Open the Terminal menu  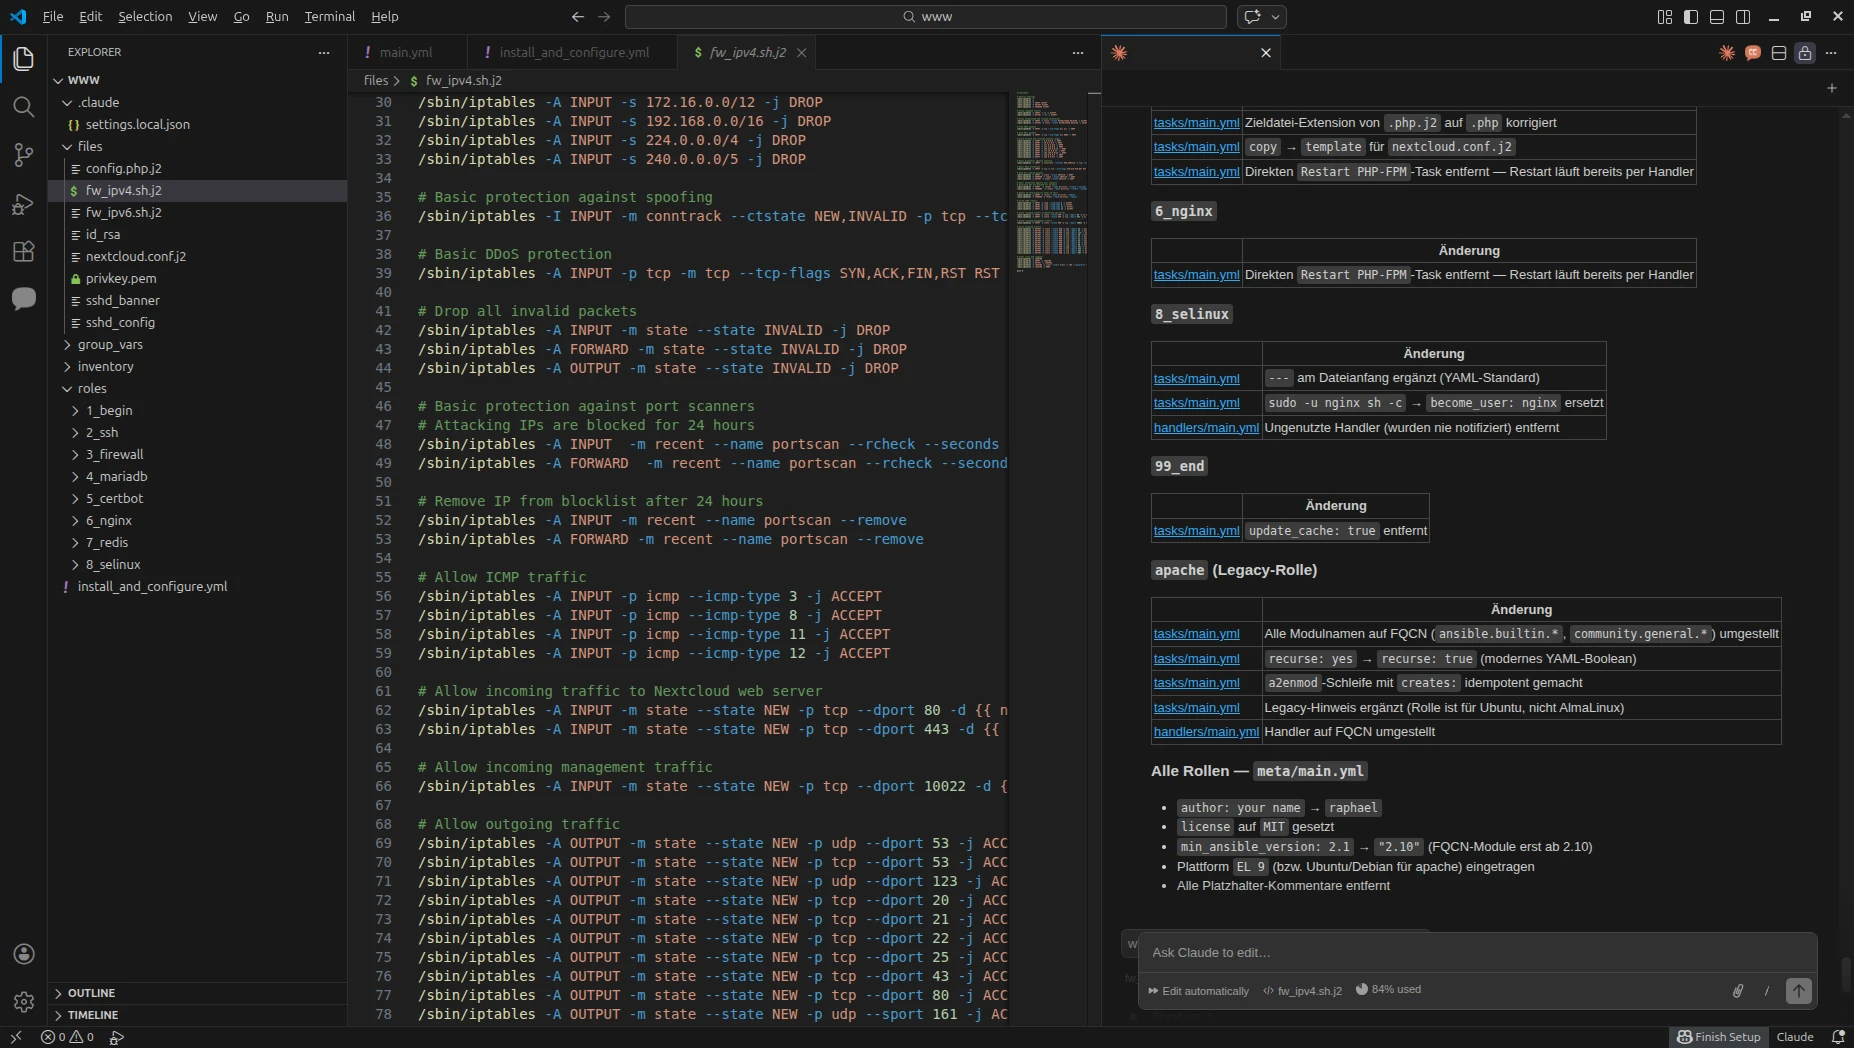pyautogui.click(x=329, y=17)
